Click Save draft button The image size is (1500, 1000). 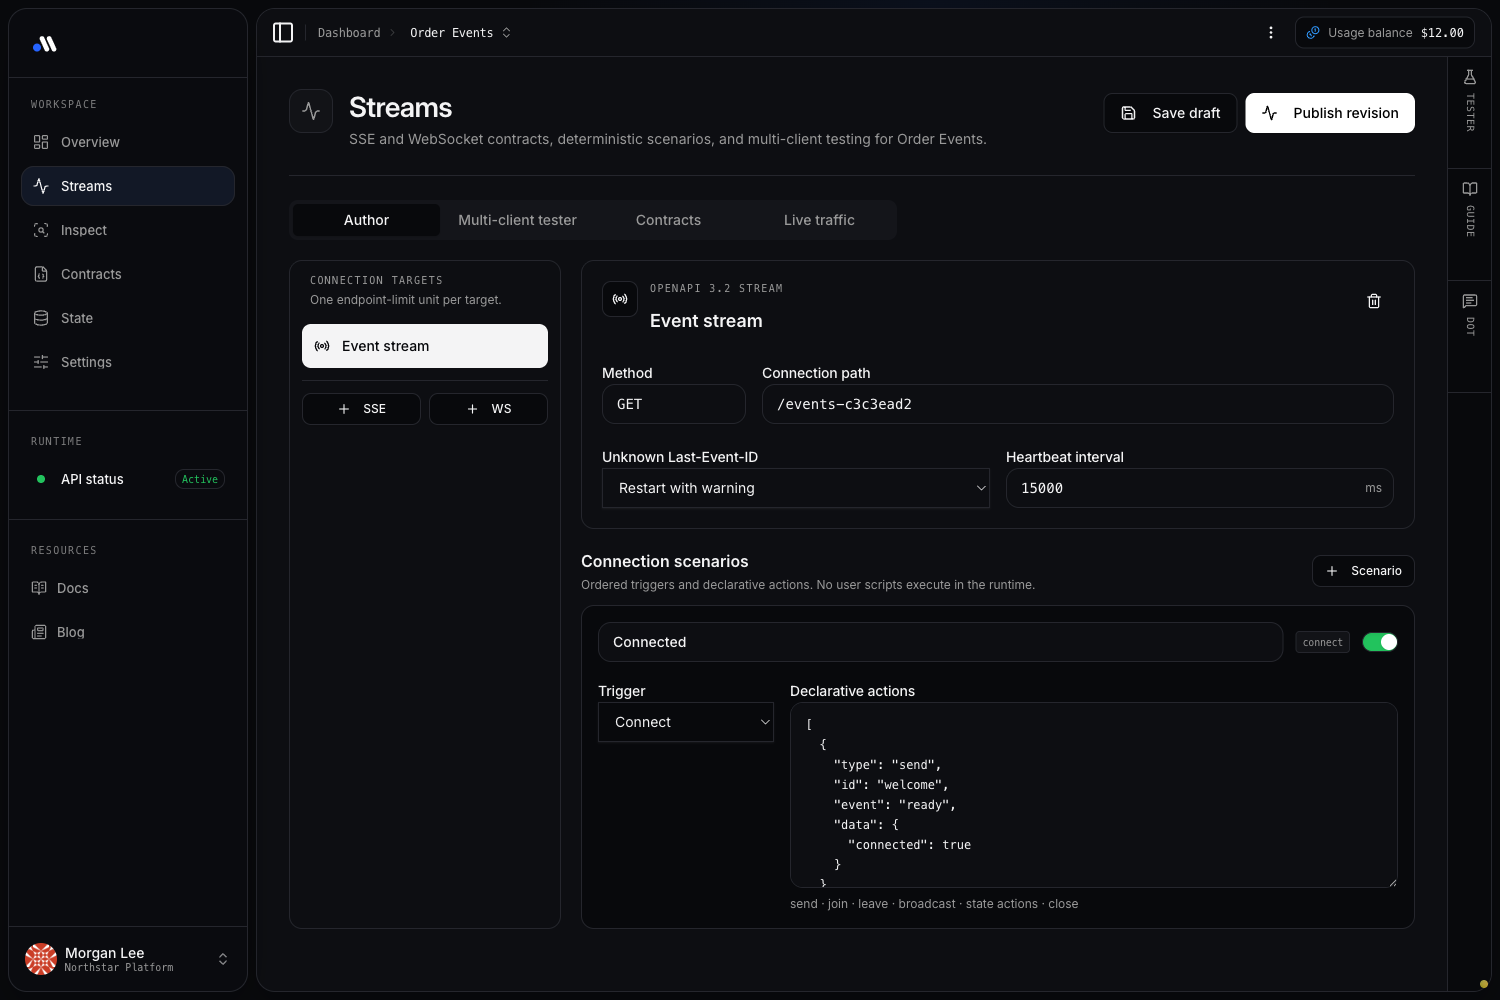click(x=1170, y=113)
